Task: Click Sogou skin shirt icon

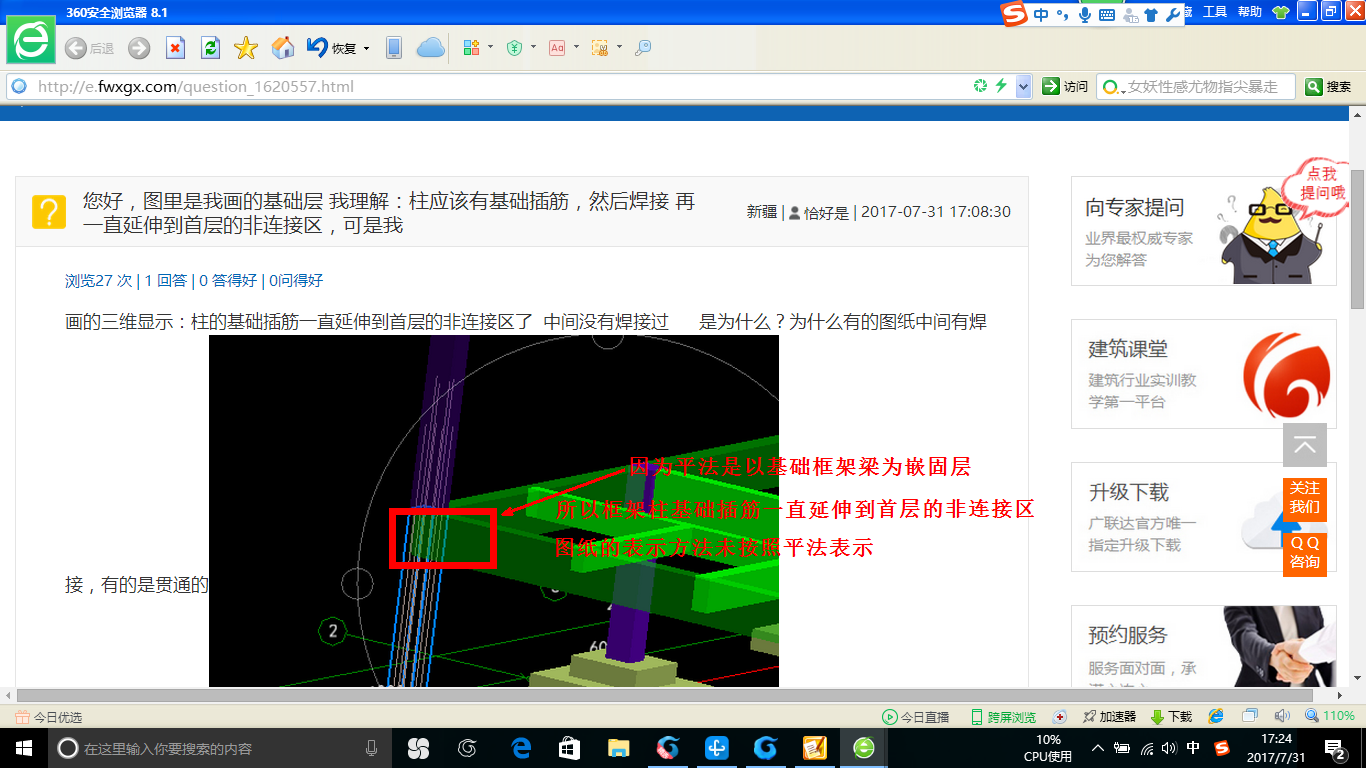Action: [x=1151, y=14]
